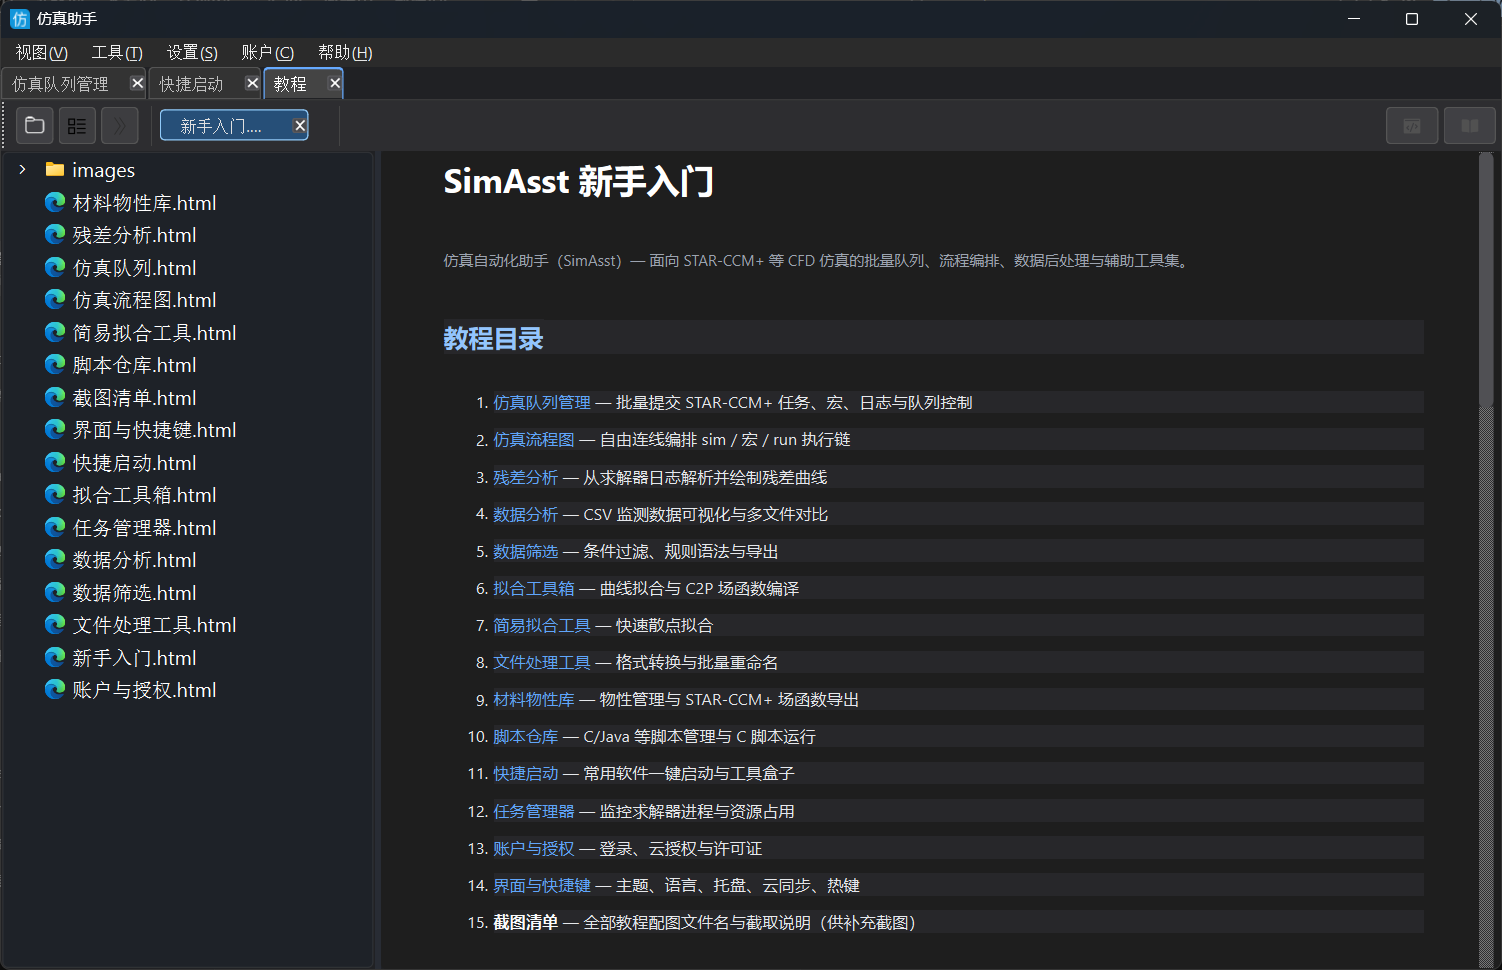This screenshot has width=1502, height=970.
Task: Click the SimAsst 新手入门 page title
Action: [578, 182]
